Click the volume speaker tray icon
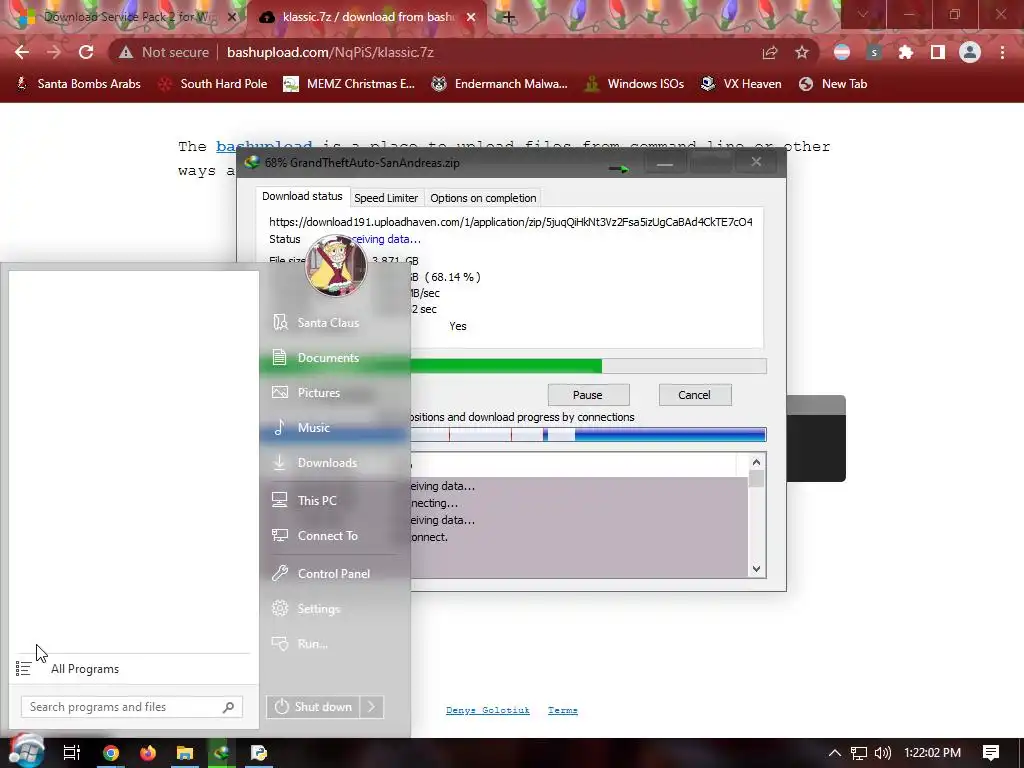 [882, 753]
